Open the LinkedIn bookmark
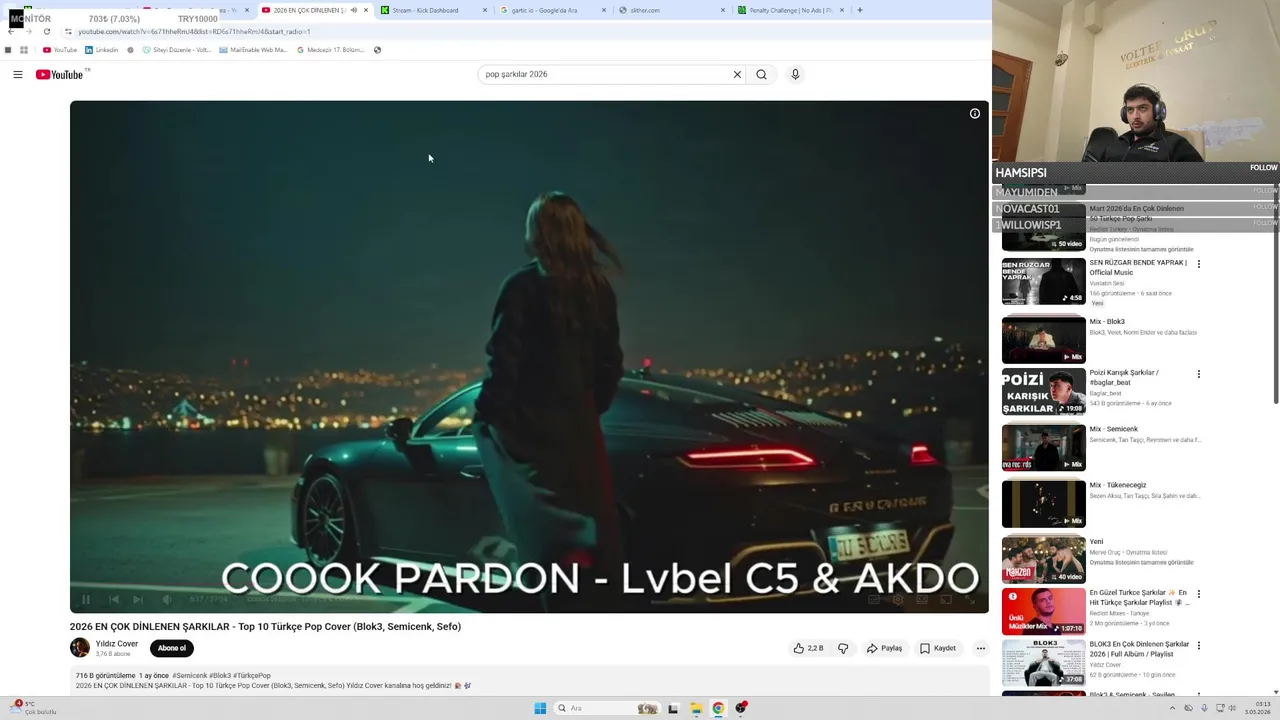 tap(102, 50)
